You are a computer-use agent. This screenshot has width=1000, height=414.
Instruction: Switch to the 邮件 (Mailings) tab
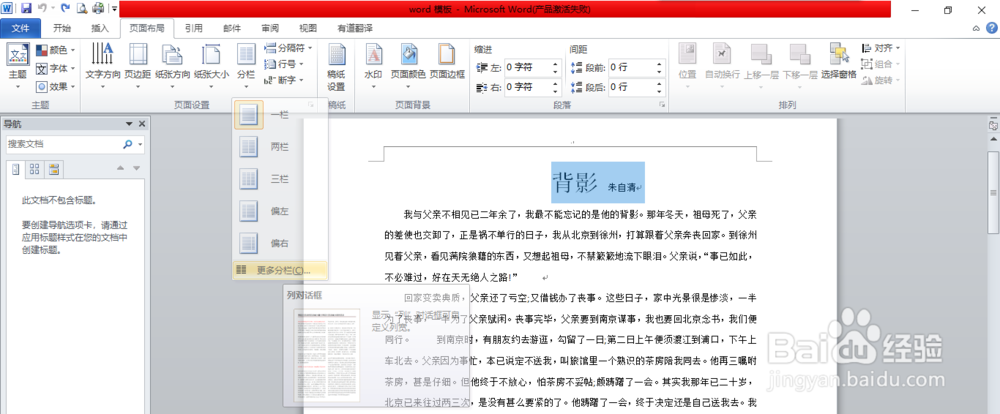point(232,28)
